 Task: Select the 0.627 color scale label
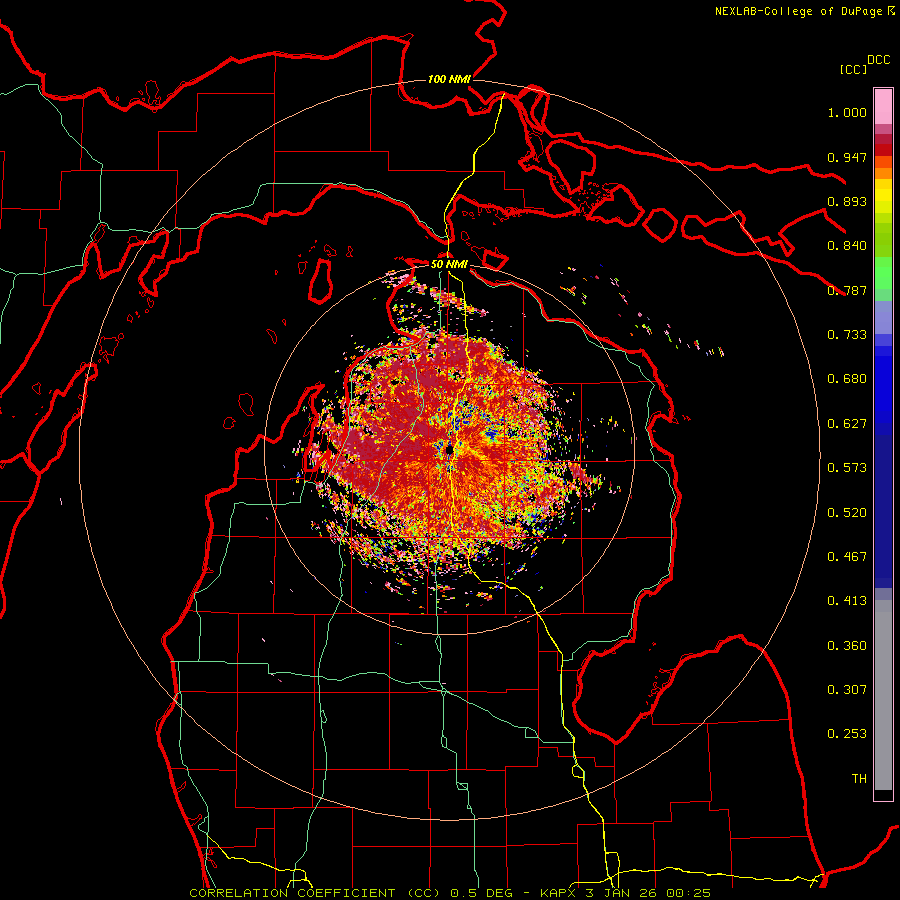pyautogui.click(x=847, y=424)
